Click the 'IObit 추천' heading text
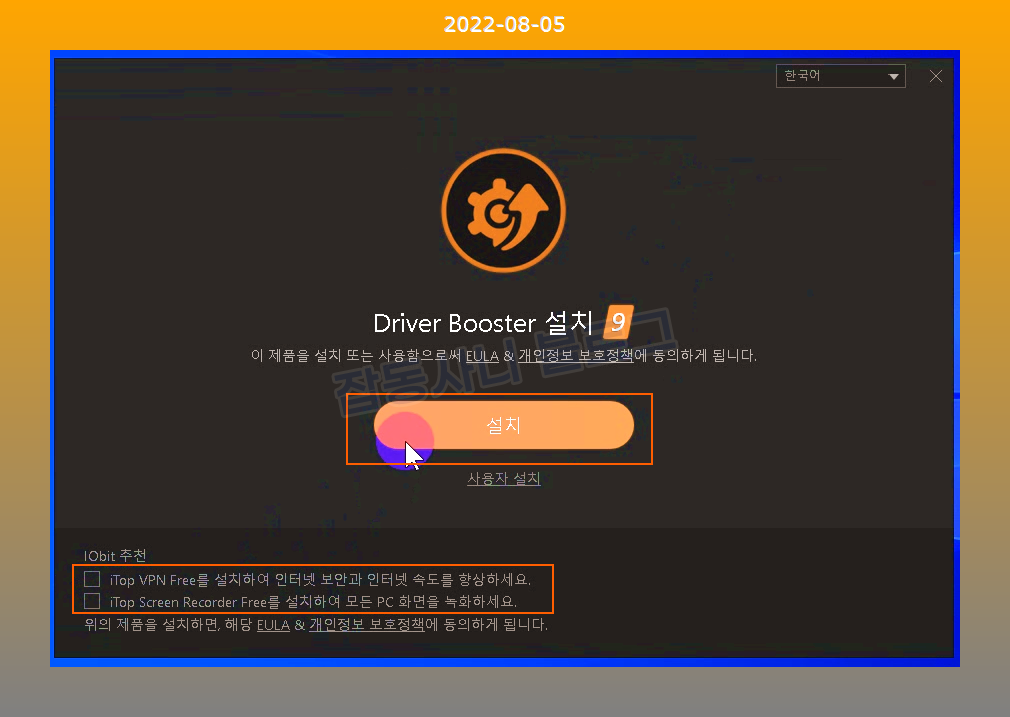Viewport: 1010px width, 717px height. 115,555
